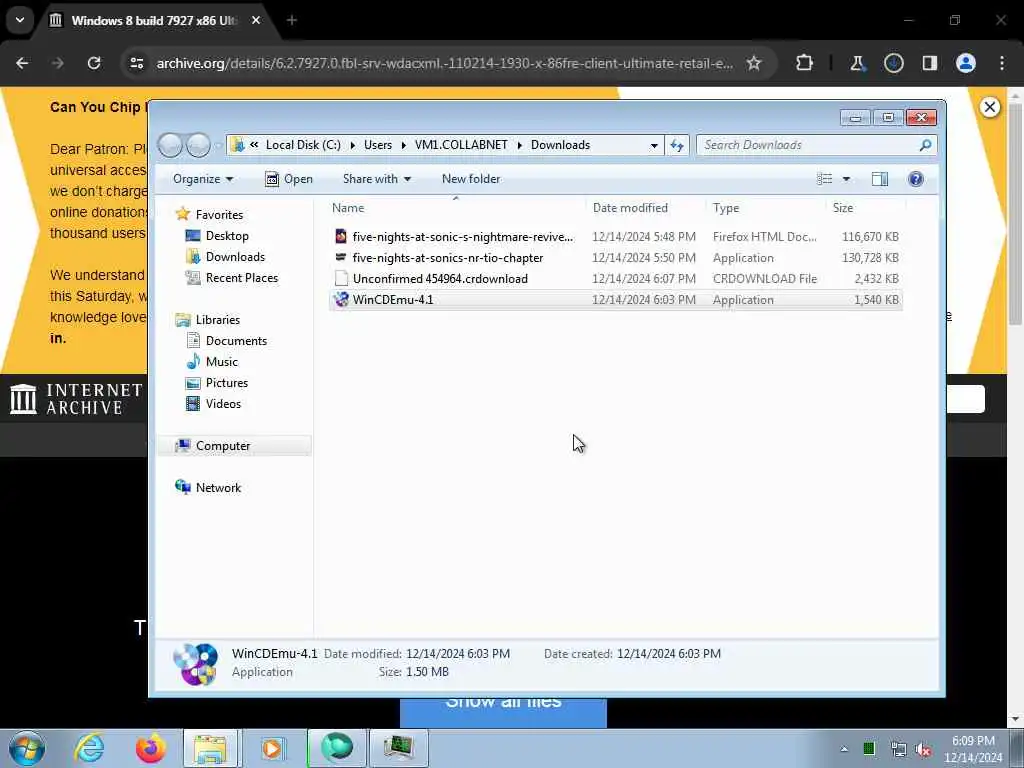Click the volume icon in system tray
1024x768 pixels.
coord(923,750)
